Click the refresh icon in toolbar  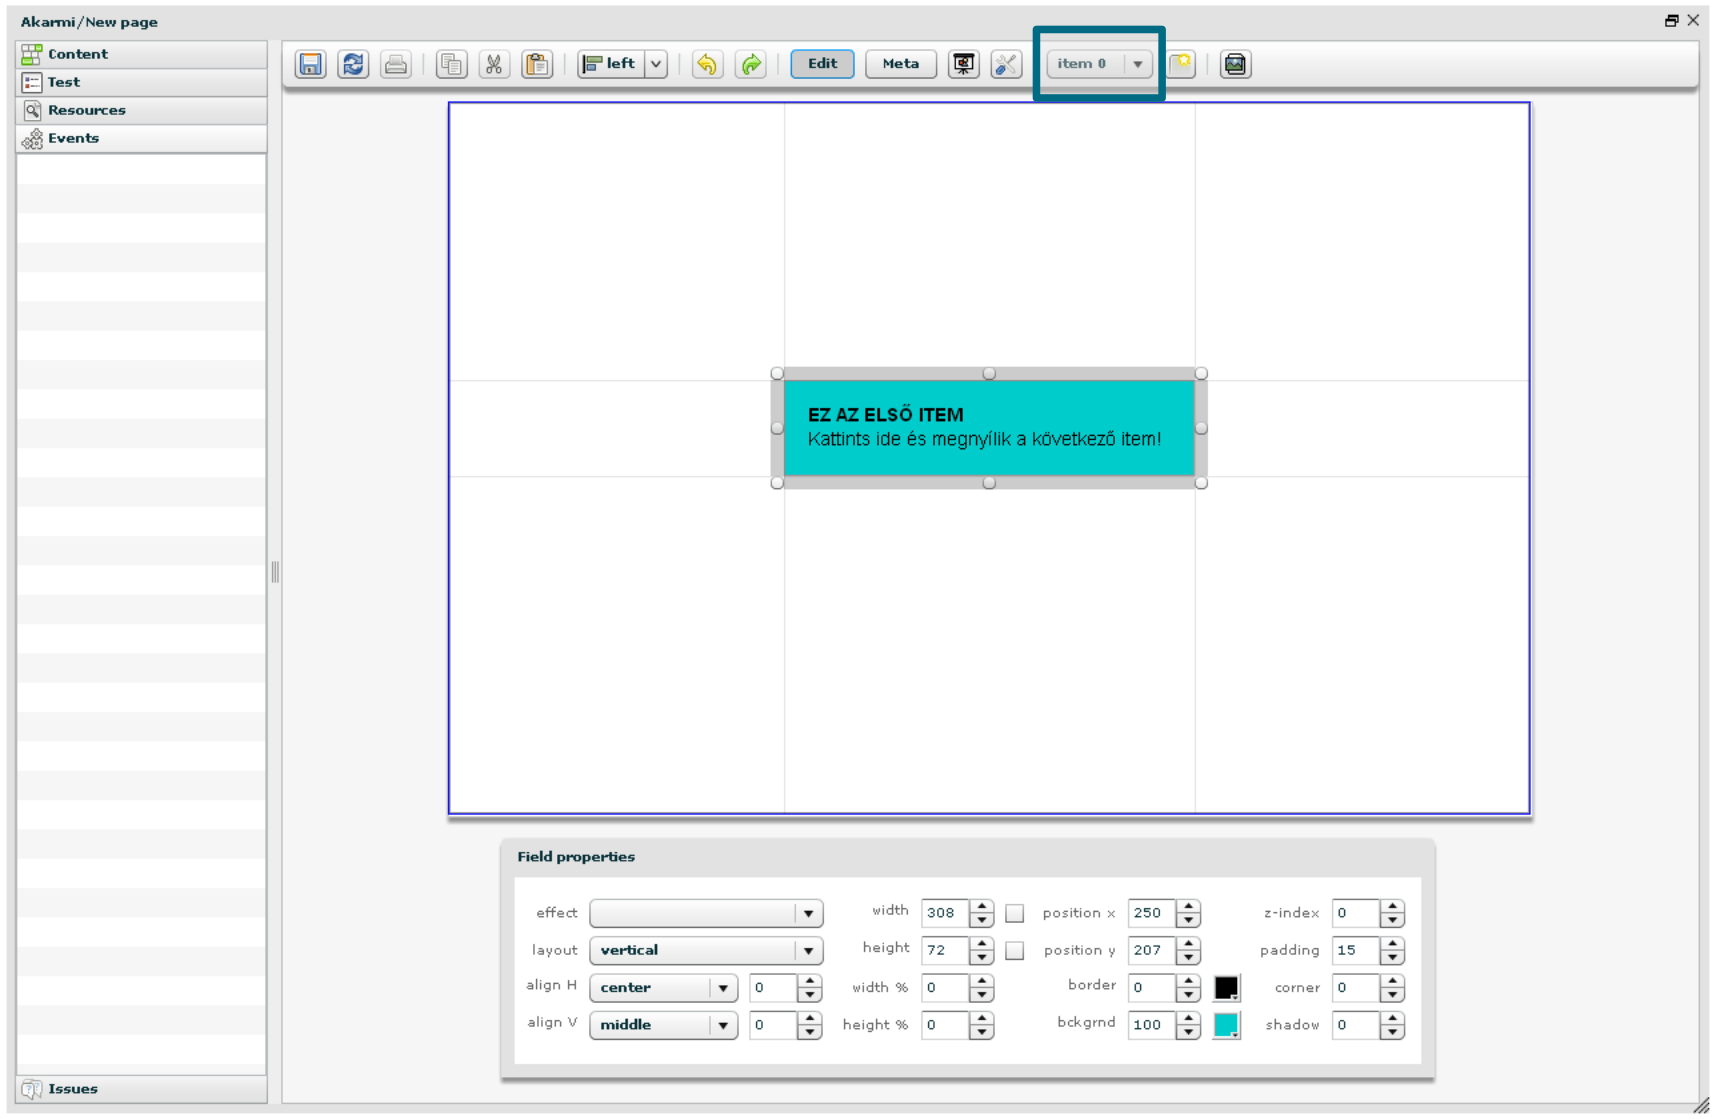tap(353, 64)
